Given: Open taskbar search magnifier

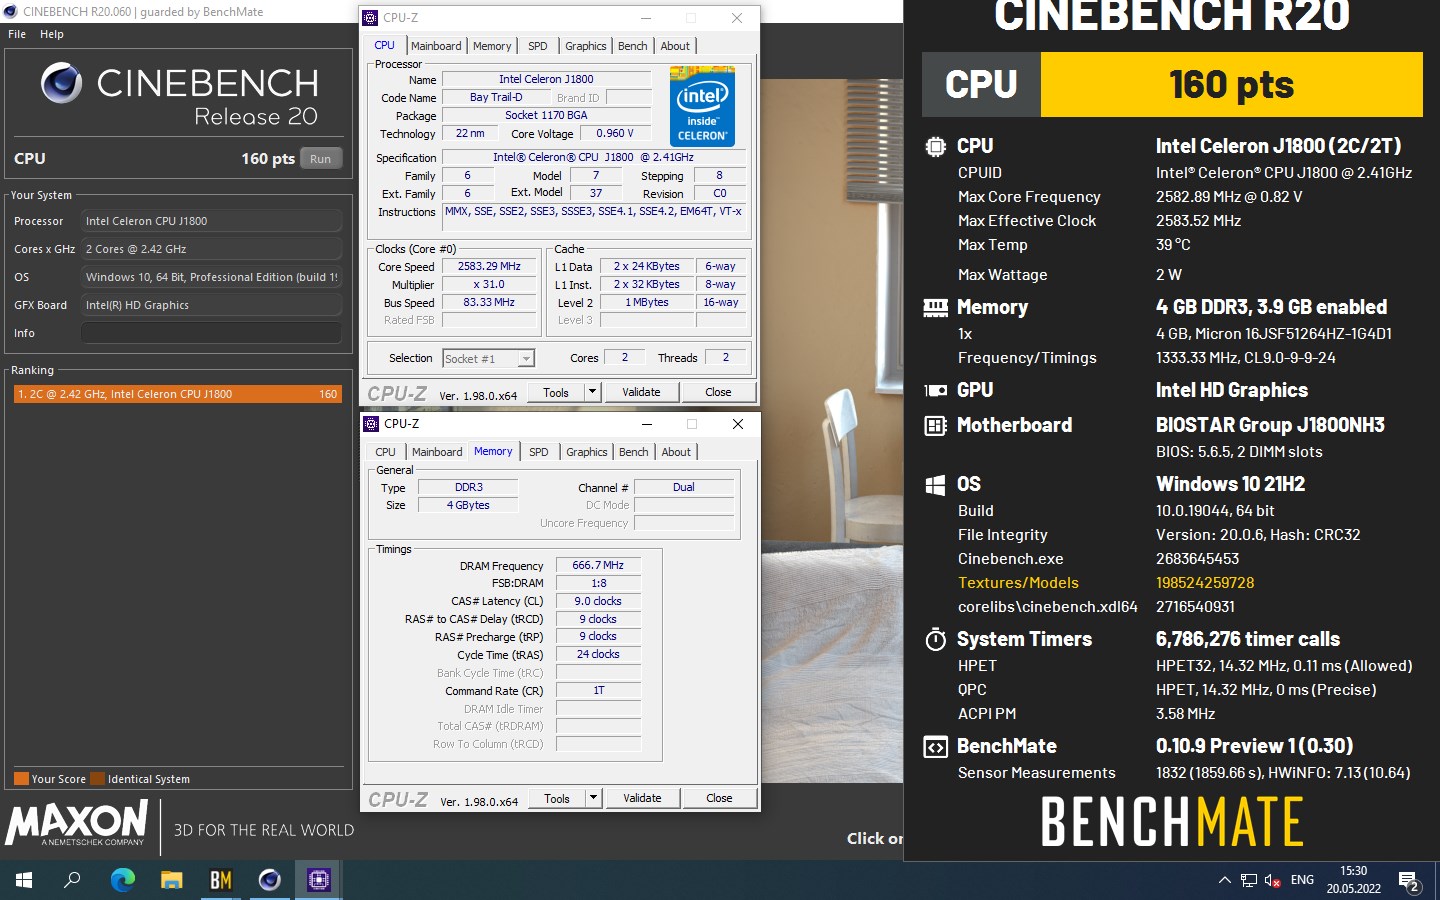Looking at the screenshot, I should coord(73,880).
